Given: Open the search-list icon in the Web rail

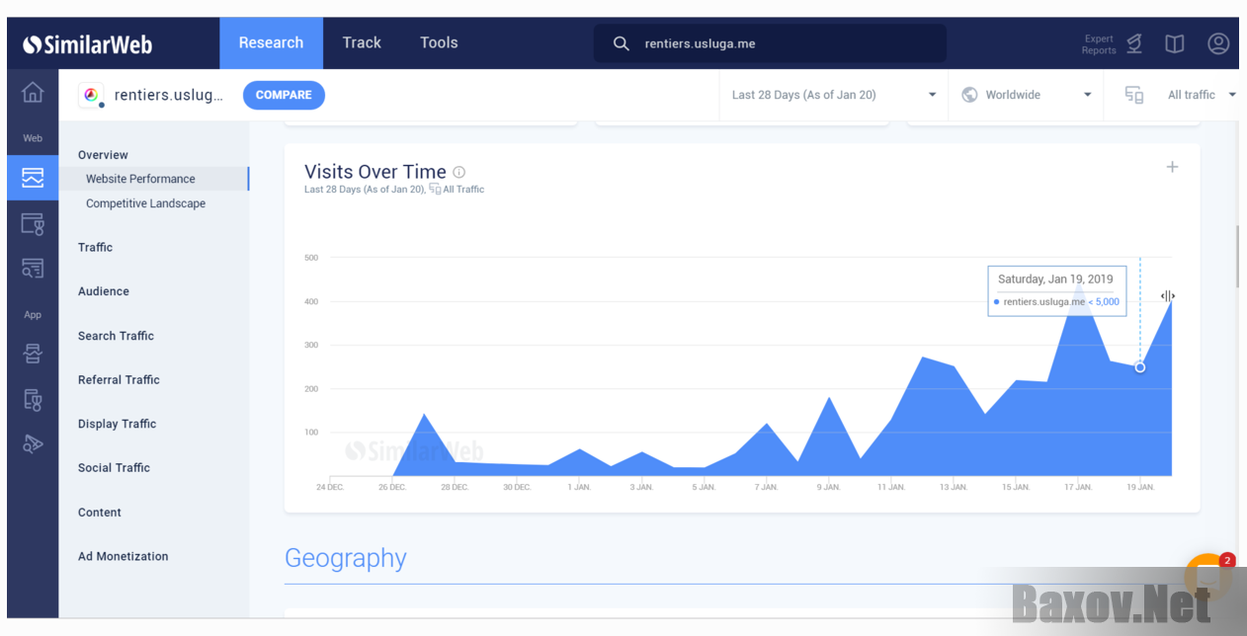Looking at the screenshot, I should click(33, 268).
